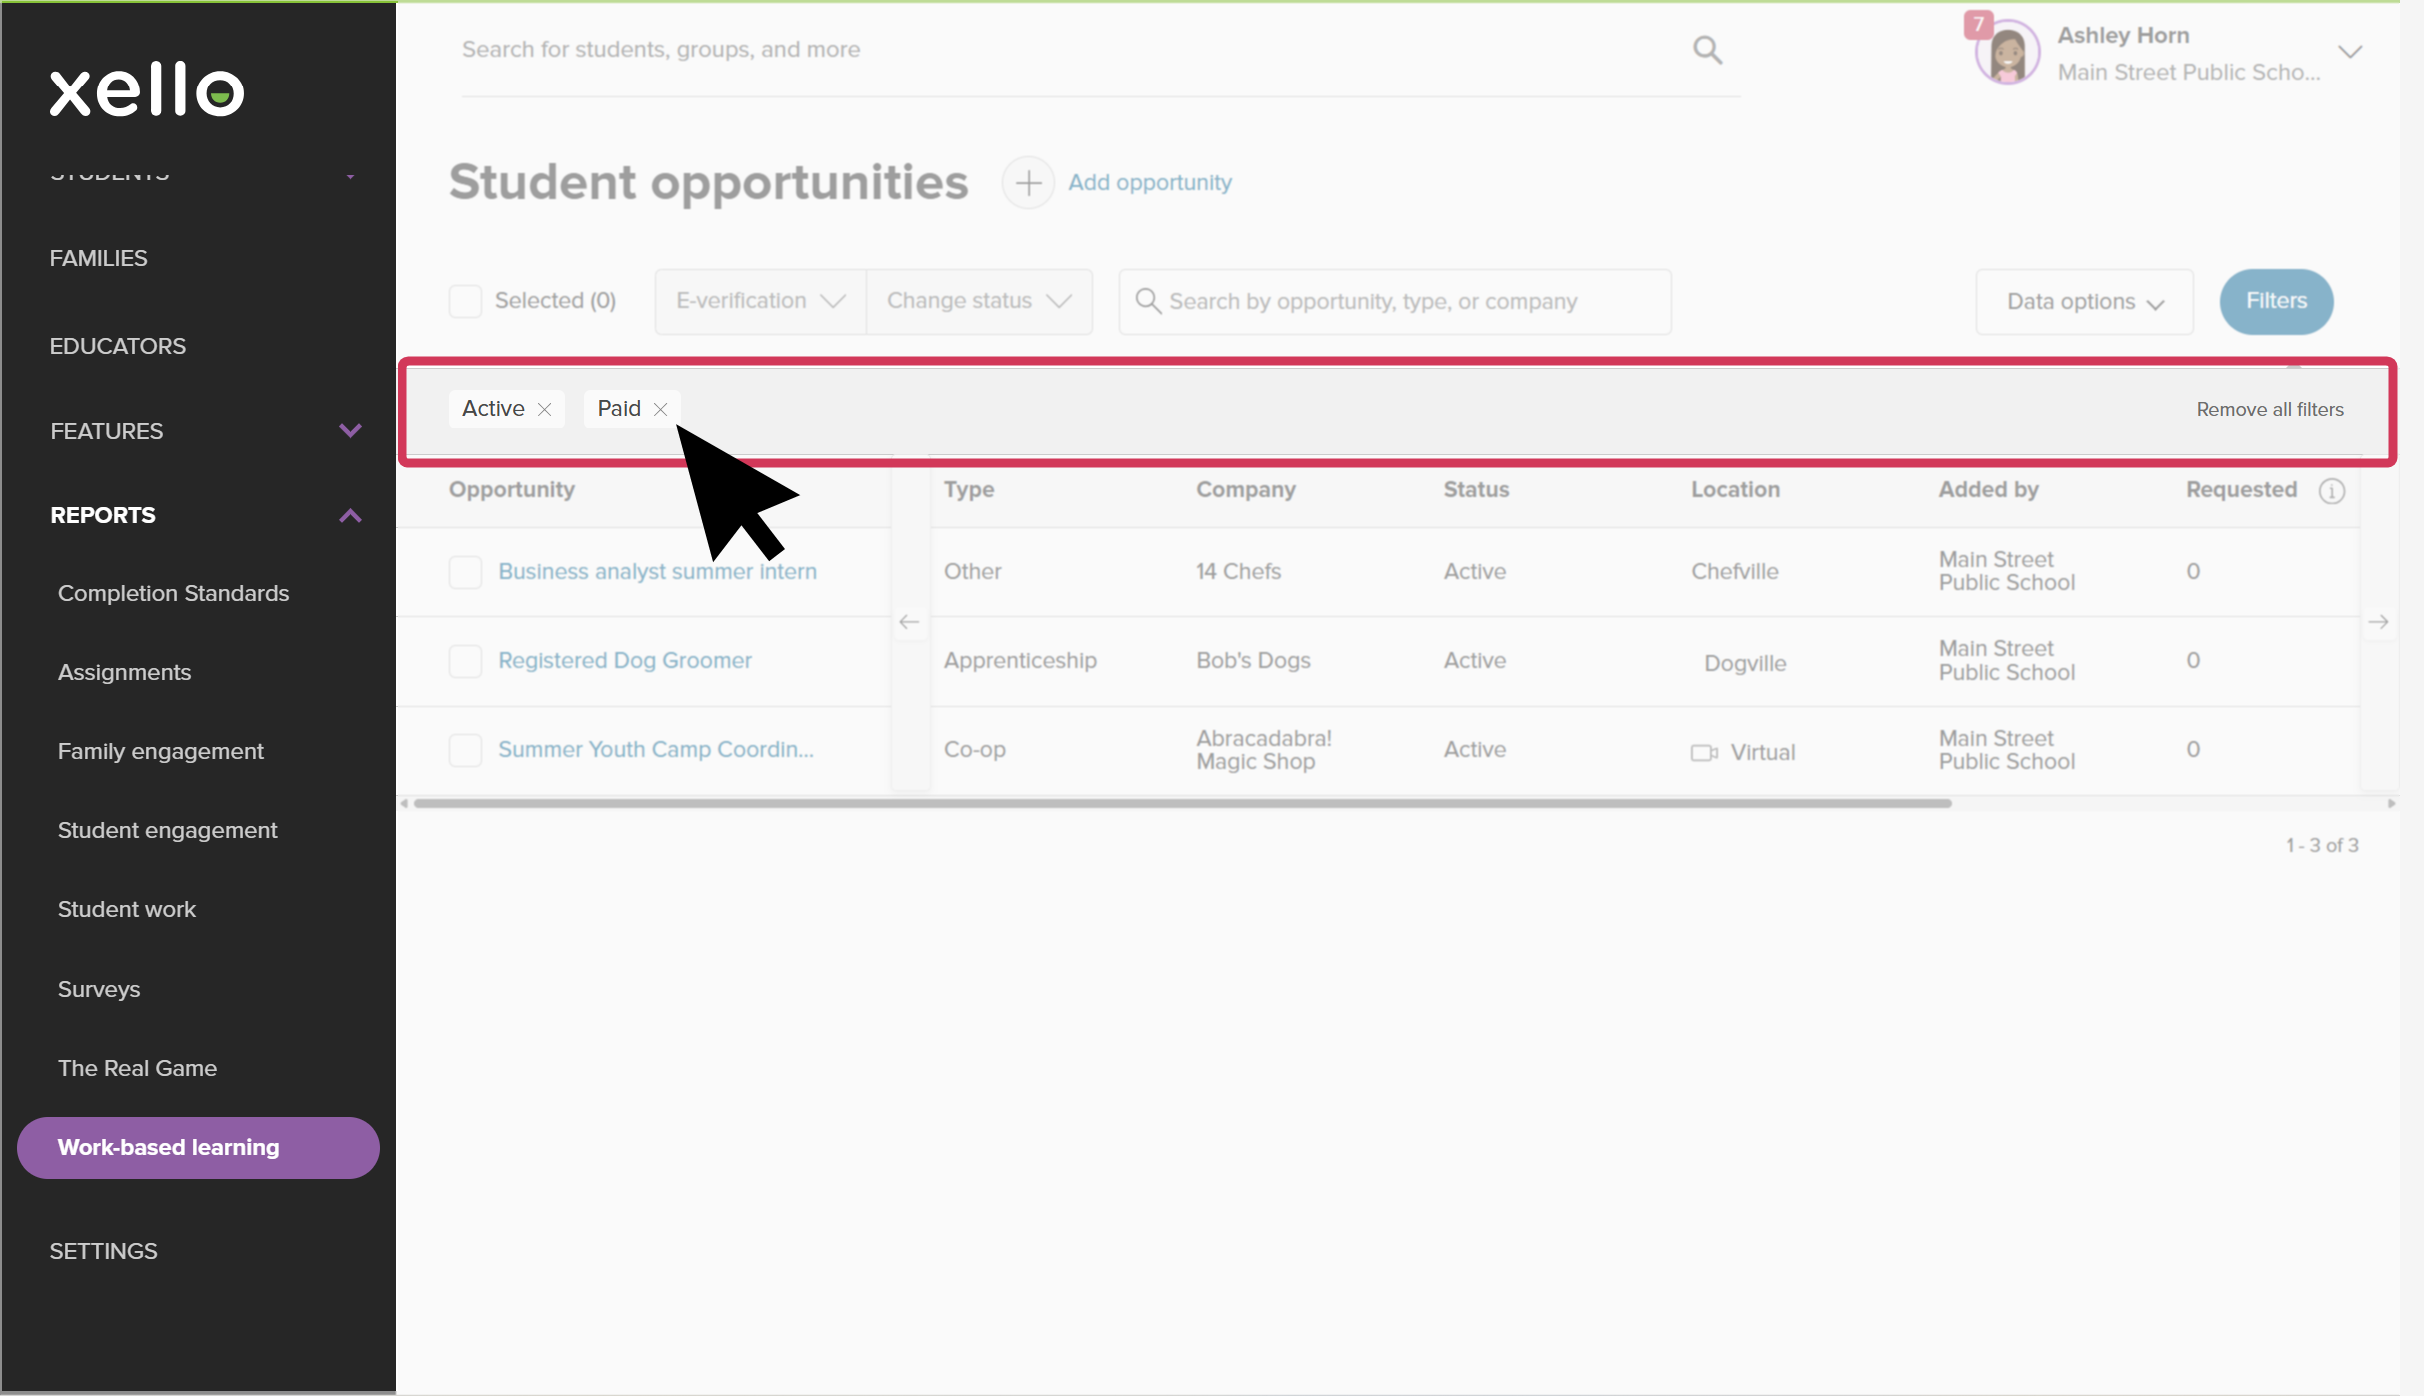
Task: Click the Location column header
Action: [x=1735, y=490]
